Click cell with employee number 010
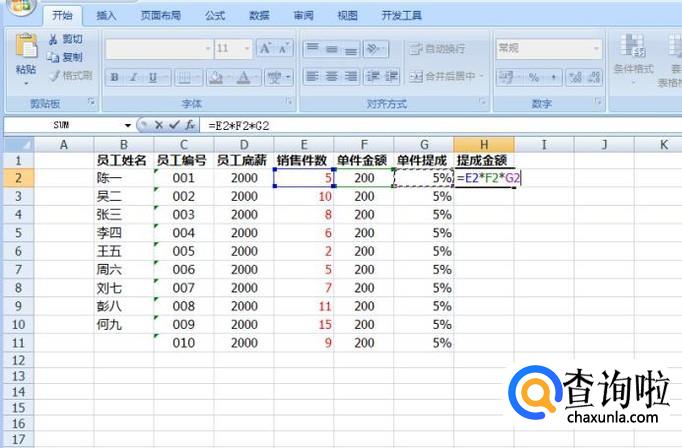The width and height of the screenshot is (682, 448). 184,343
